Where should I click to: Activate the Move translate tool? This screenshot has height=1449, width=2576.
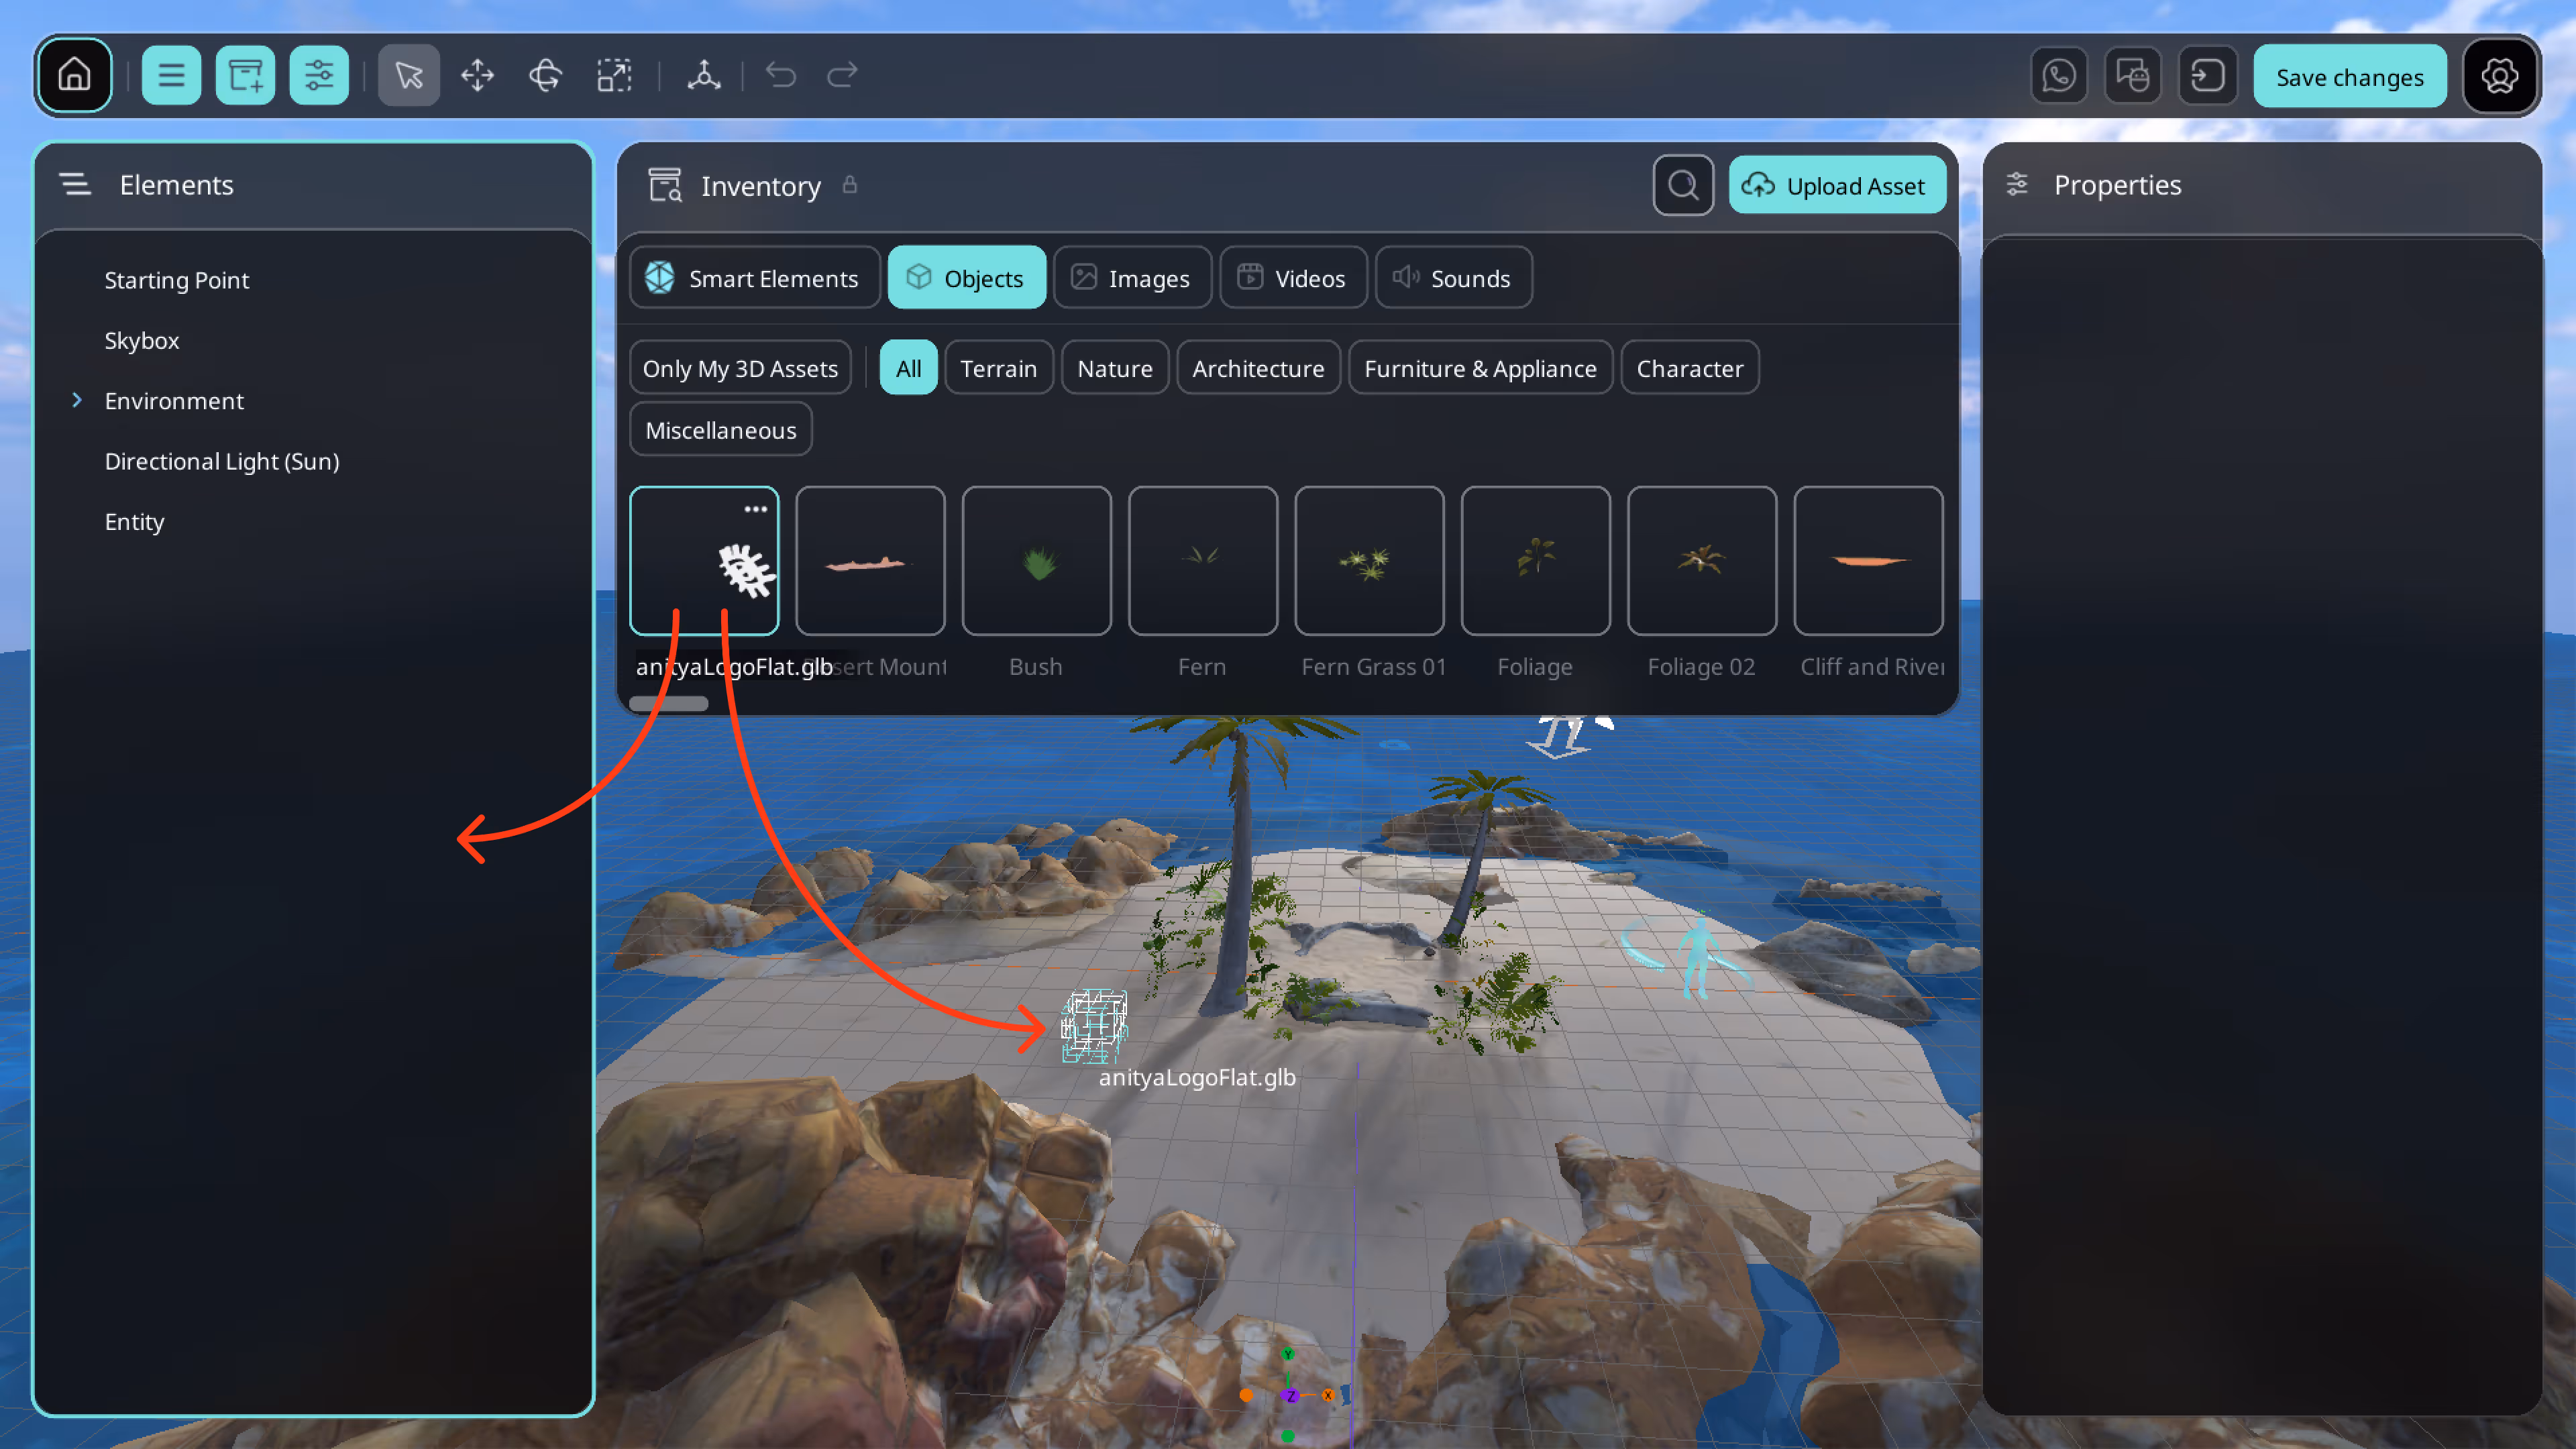click(x=477, y=75)
